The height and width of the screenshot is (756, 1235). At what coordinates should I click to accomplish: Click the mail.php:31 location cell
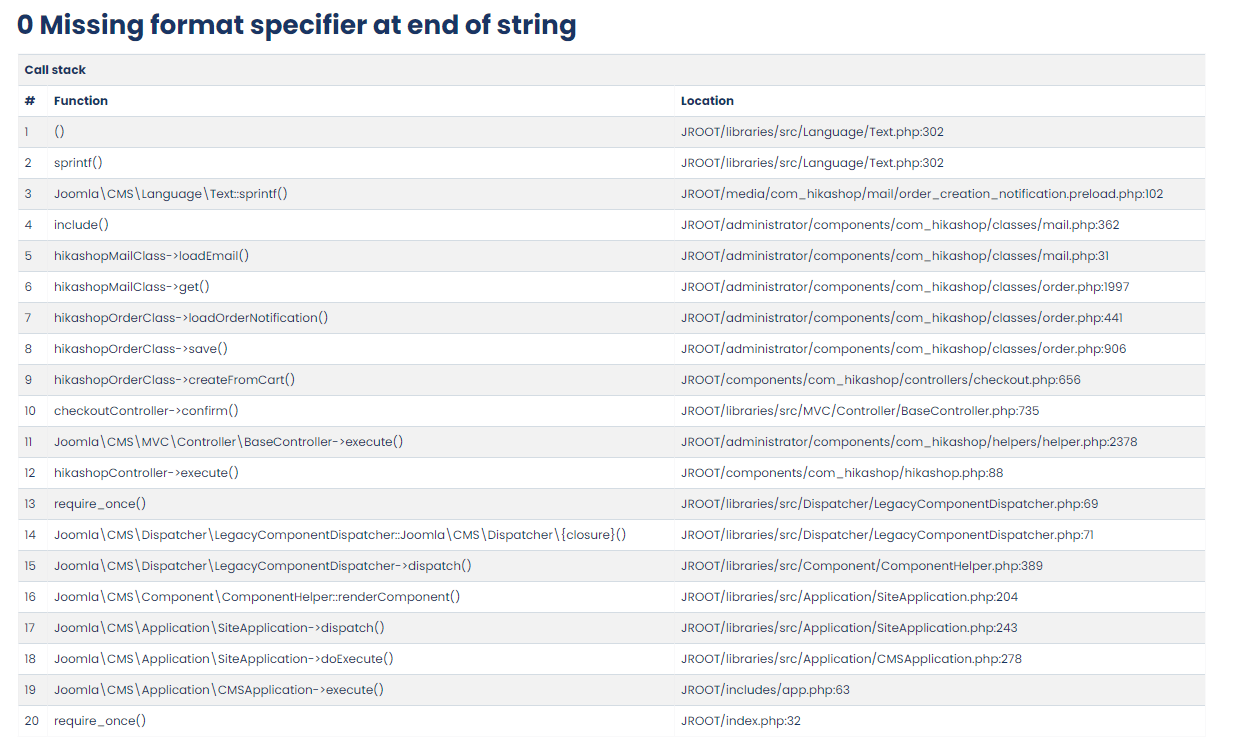(x=894, y=256)
